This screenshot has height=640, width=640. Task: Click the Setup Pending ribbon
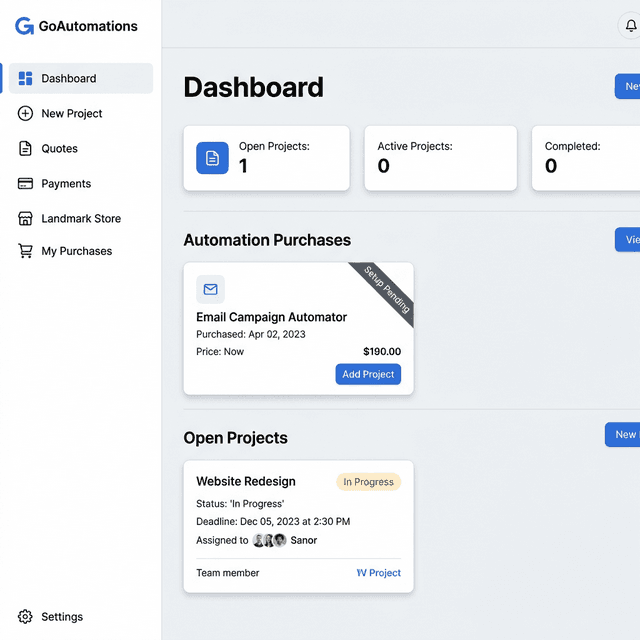[x=385, y=291]
